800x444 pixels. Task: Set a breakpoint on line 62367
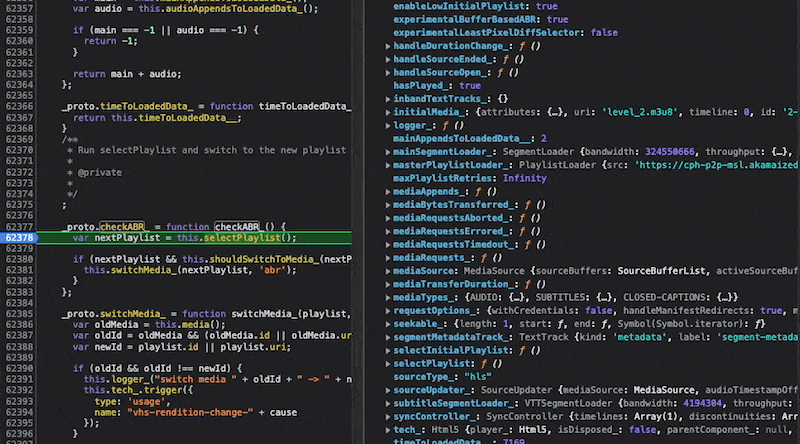click(x=19, y=117)
